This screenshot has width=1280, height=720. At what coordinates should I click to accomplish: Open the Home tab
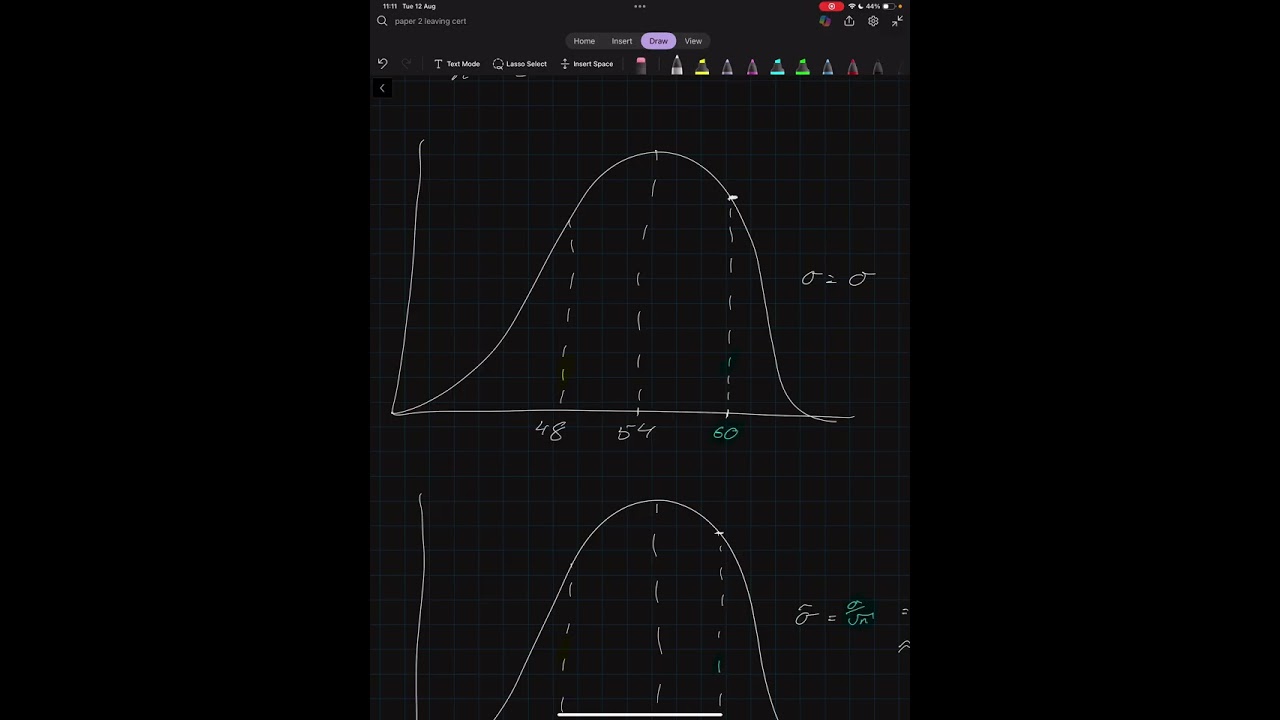(584, 41)
